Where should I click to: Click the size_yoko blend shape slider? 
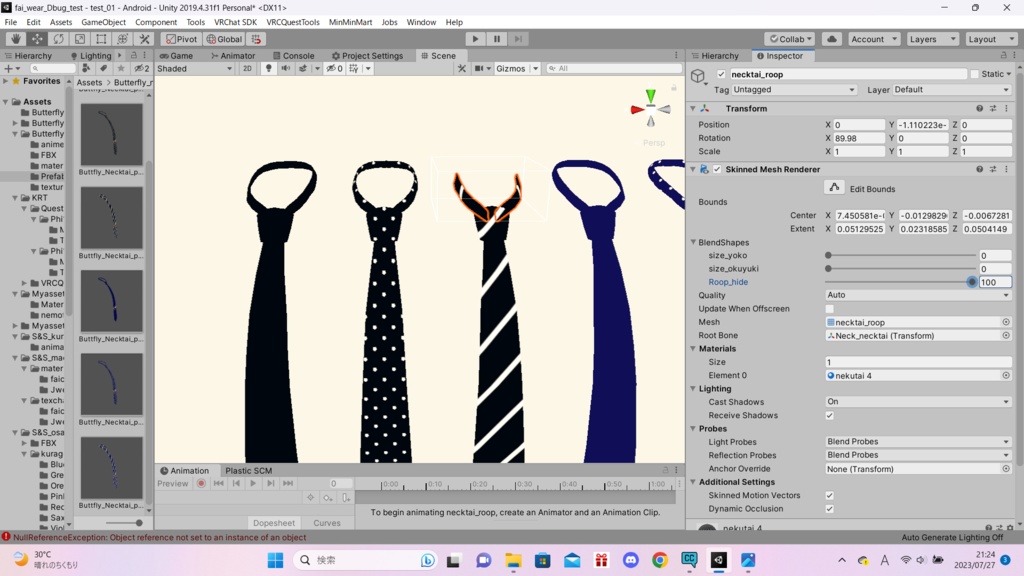pos(900,256)
